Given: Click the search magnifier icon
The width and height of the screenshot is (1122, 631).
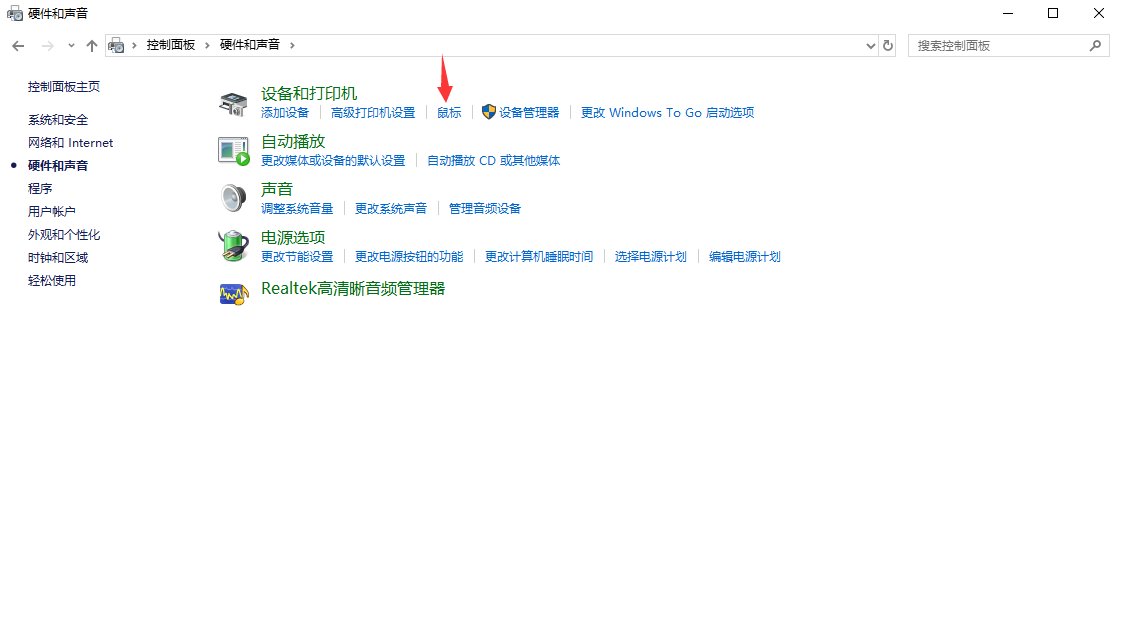Looking at the screenshot, I should [x=1096, y=46].
